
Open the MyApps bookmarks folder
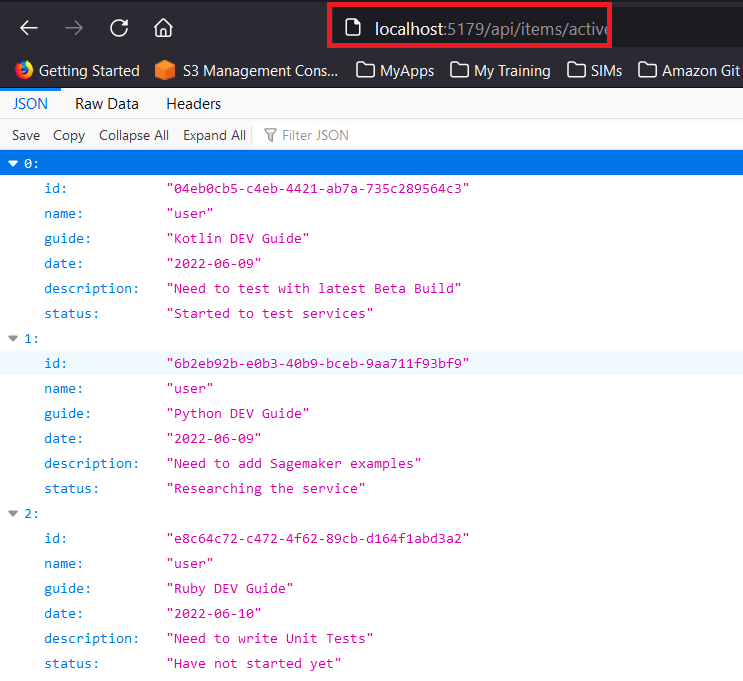coord(397,70)
